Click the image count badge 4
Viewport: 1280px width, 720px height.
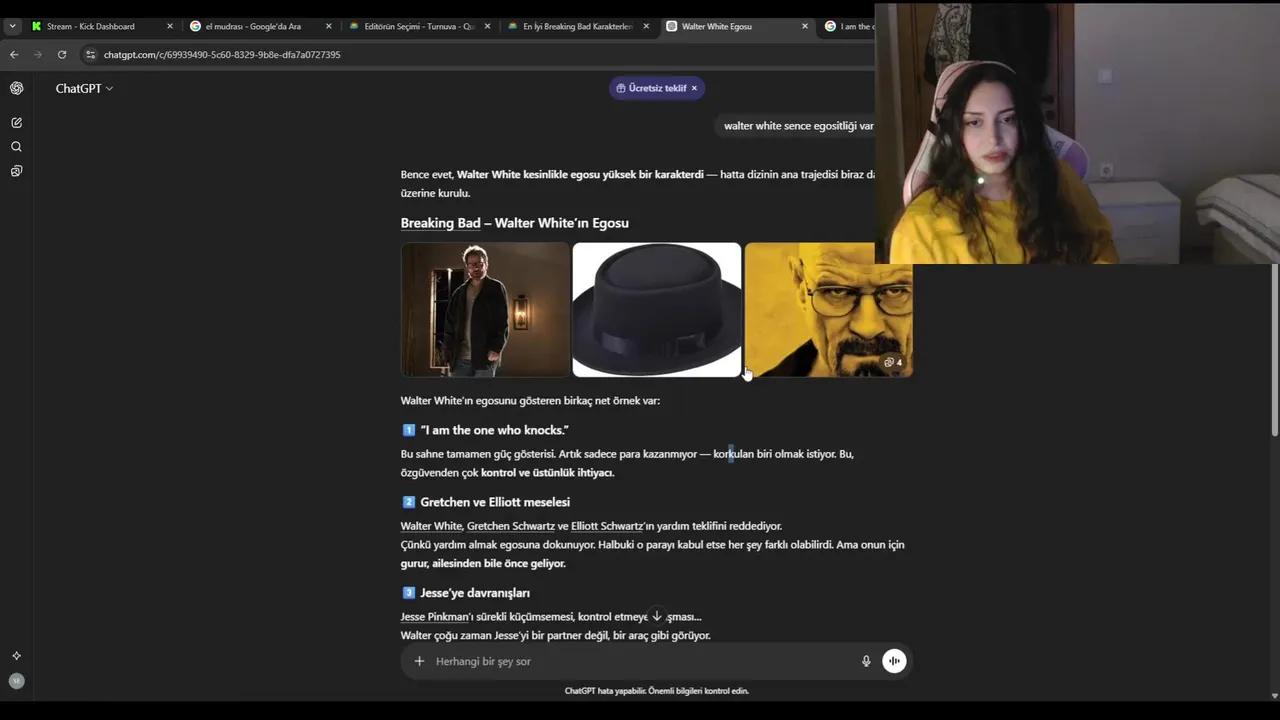tap(893, 362)
